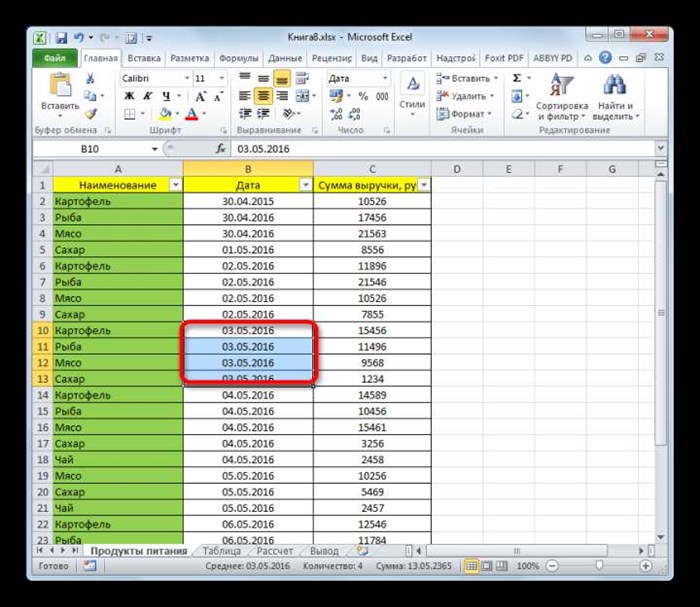Switch to the Вставка ribbon tab
The image size is (700, 607).
pos(144,58)
